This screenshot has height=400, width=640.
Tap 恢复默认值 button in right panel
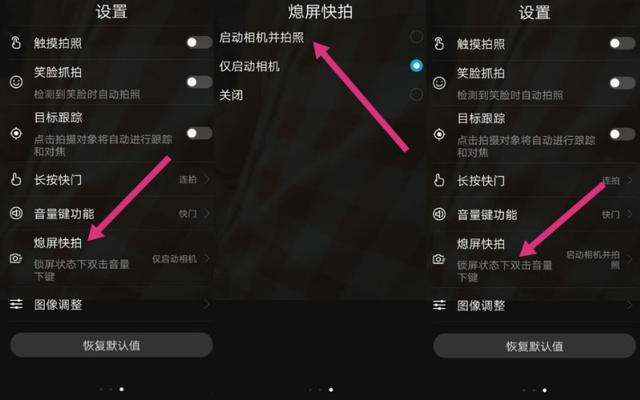click(534, 346)
